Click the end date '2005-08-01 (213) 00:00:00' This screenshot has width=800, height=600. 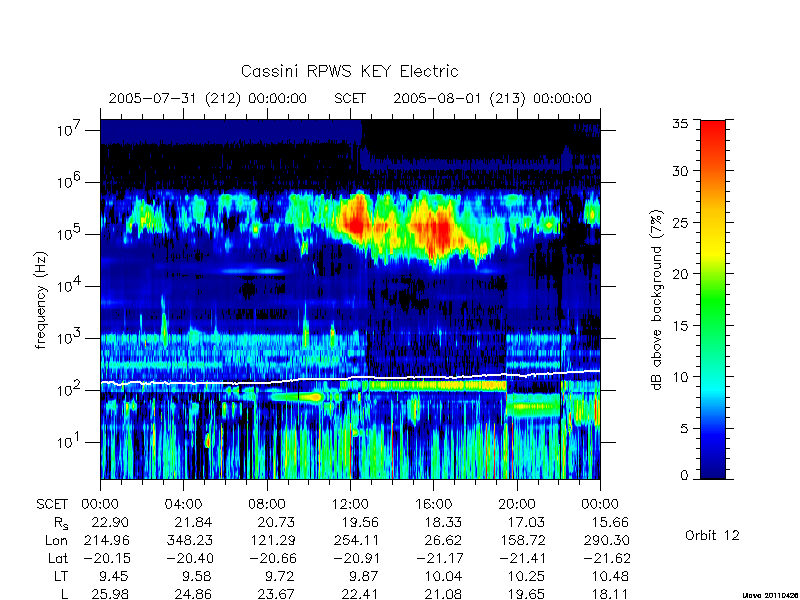[492, 98]
